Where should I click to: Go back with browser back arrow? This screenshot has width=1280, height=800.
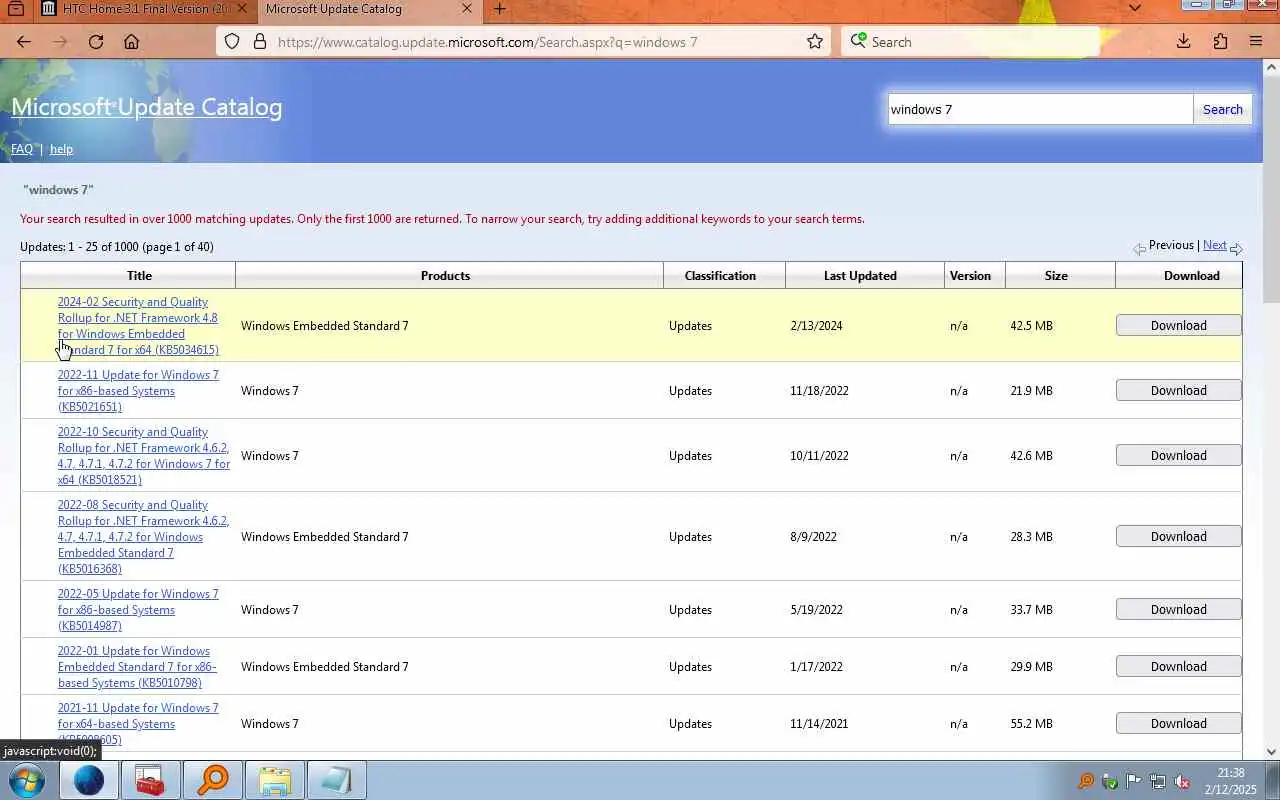coord(24,42)
